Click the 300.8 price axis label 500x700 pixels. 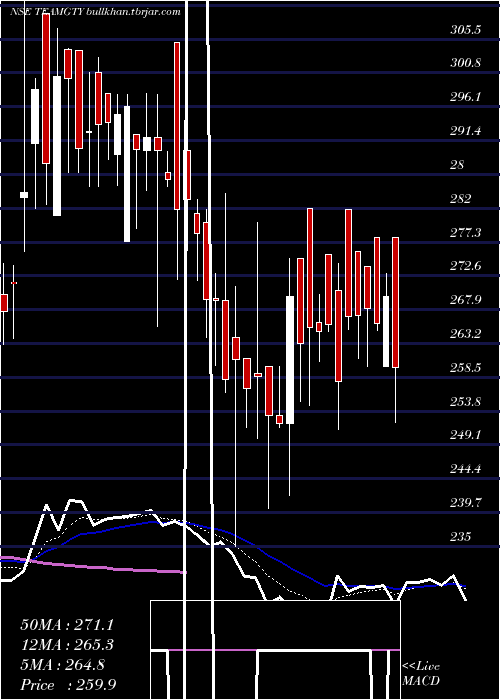465,63
